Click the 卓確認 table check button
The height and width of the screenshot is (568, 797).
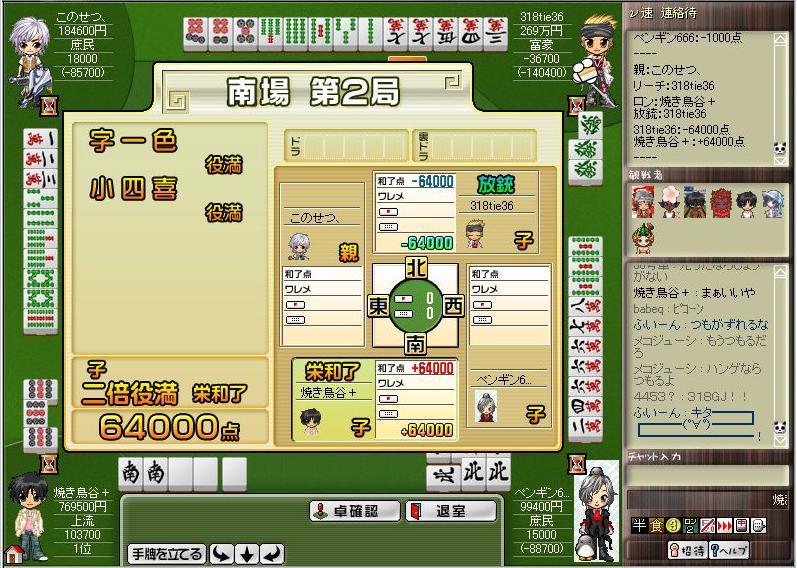(355, 511)
